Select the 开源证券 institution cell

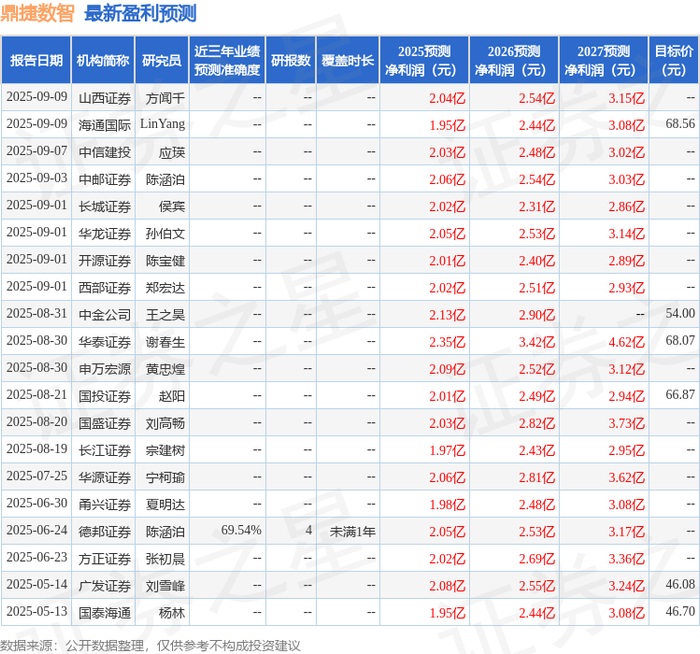104,261
